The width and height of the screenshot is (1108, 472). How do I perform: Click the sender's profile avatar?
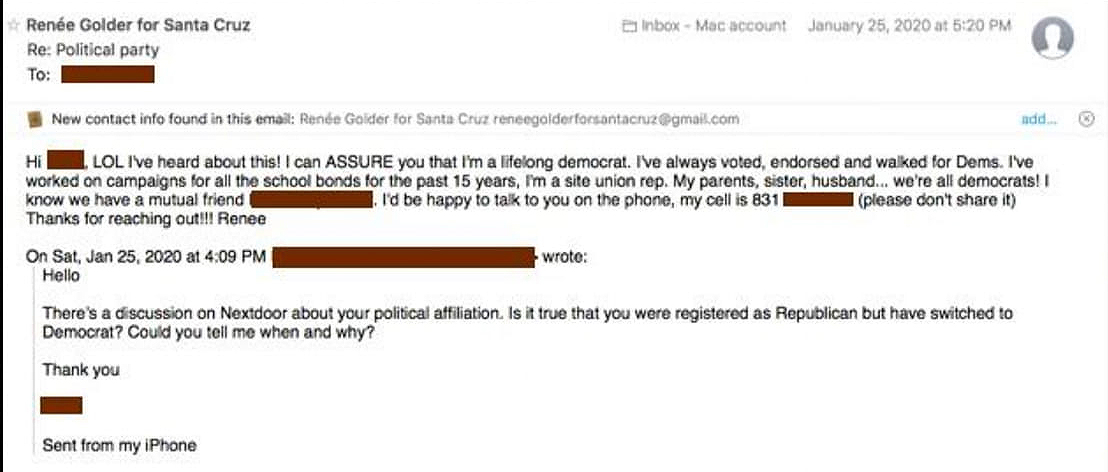click(1052, 39)
